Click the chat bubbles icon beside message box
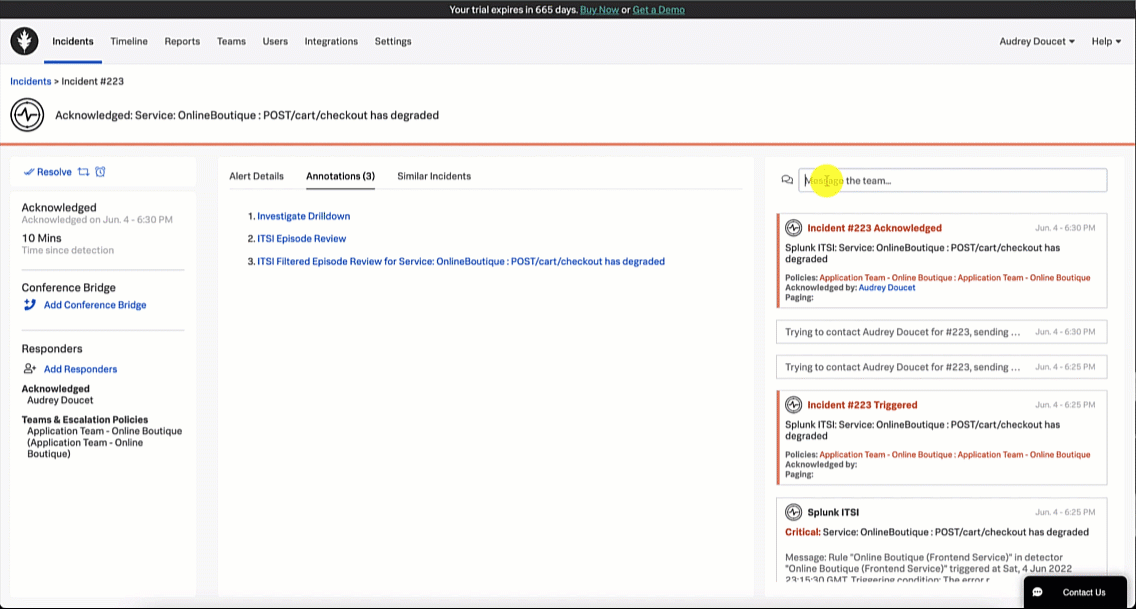 (787, 180)
